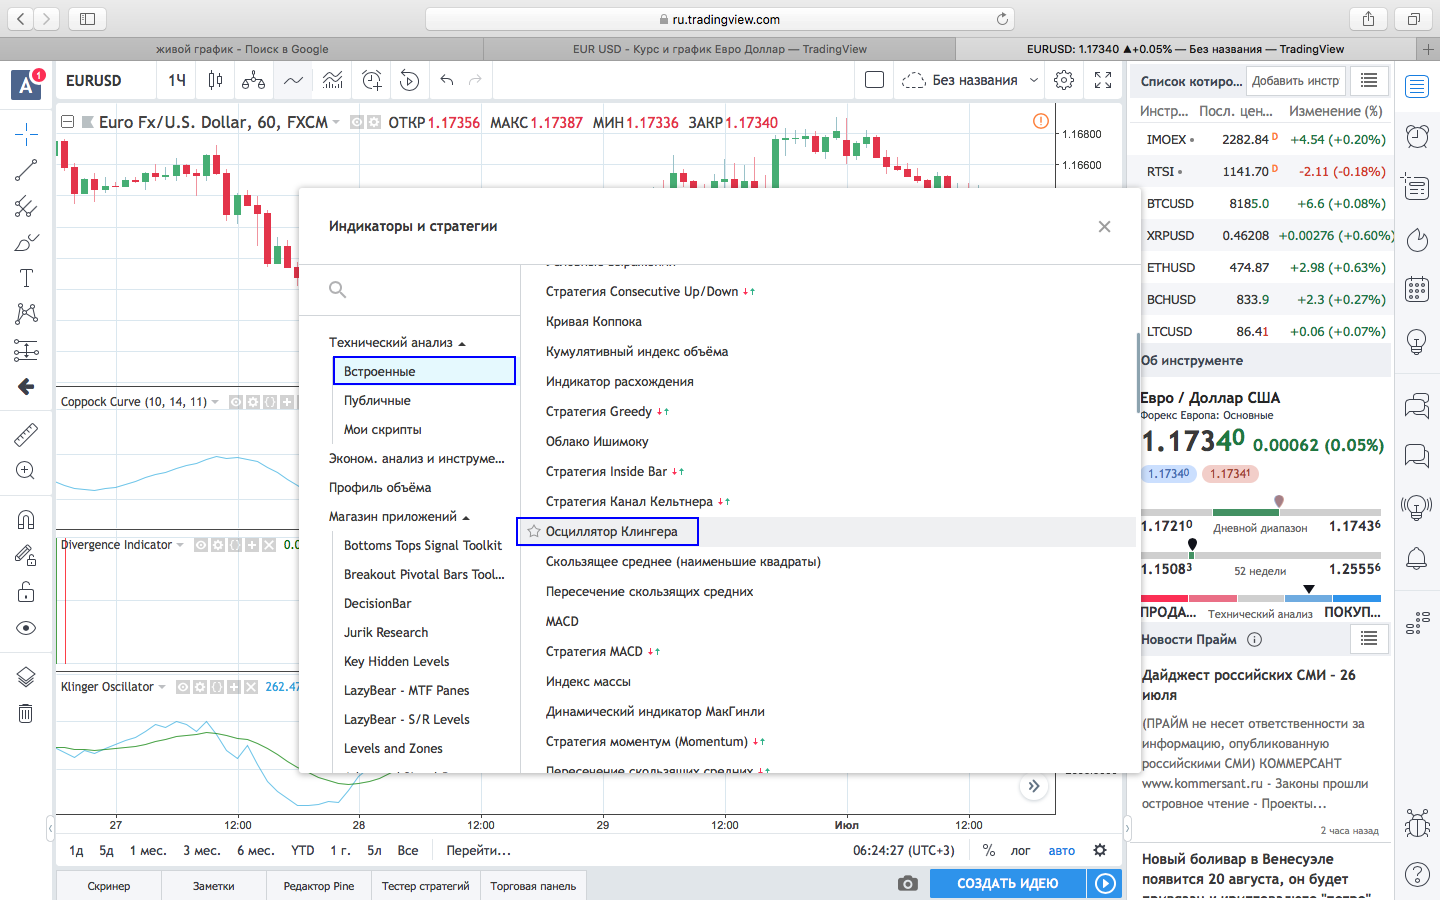Image resolution: width=1440 pixels, height=900 pixels.
Task: Open the object tree layers icon
Action: 26,677
